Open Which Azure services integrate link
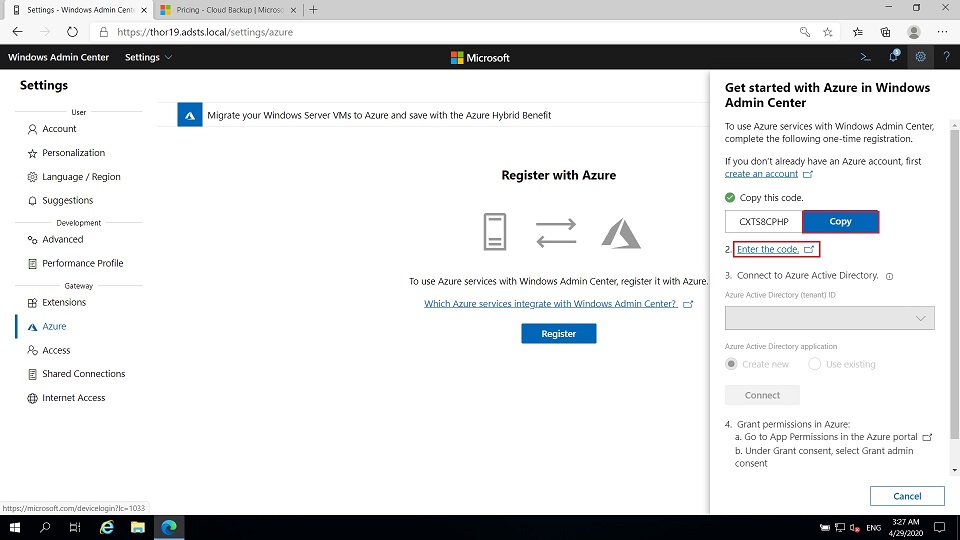Viewport: 960px width, 540px height. click(x=550, y=304)
